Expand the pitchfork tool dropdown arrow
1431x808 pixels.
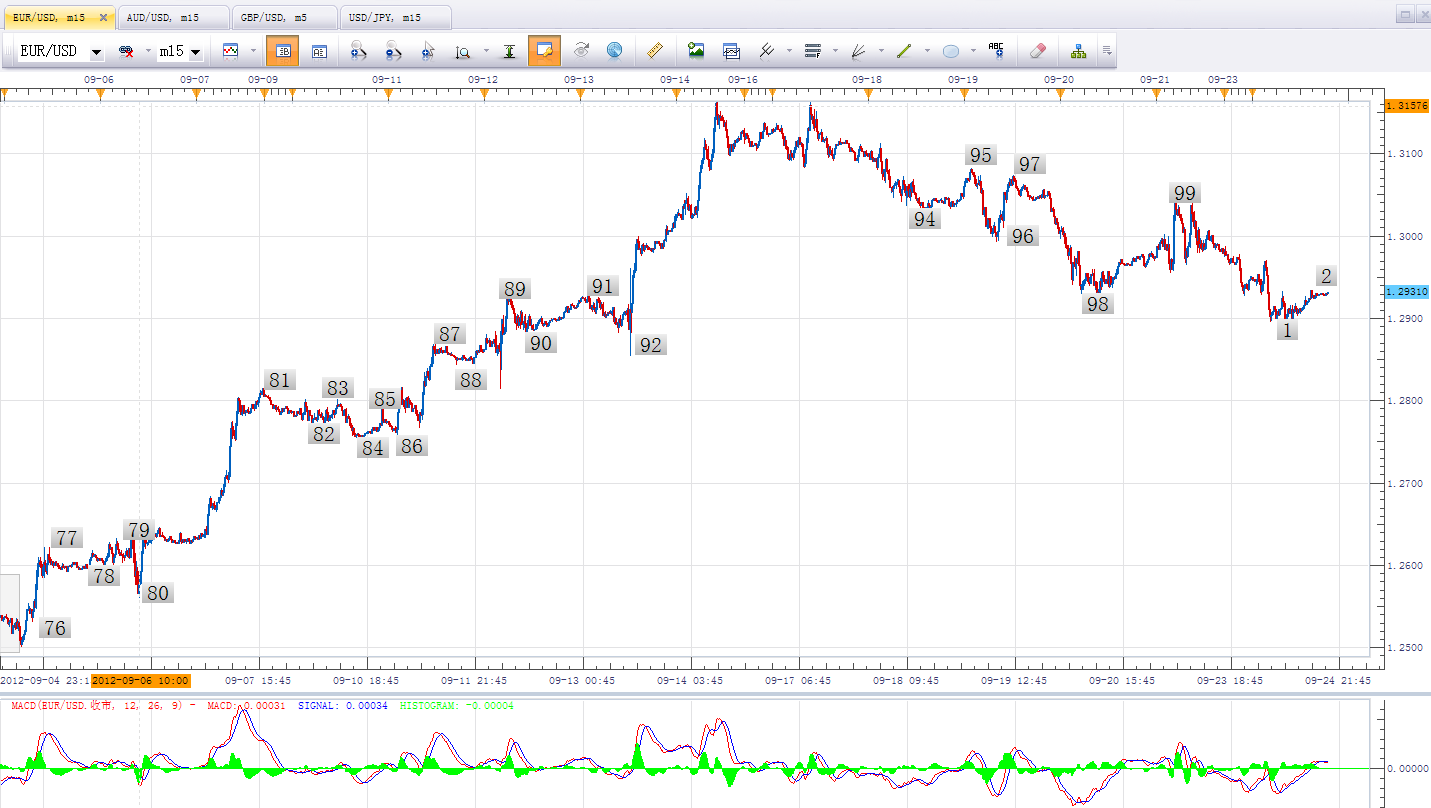(x=789, y=51)
